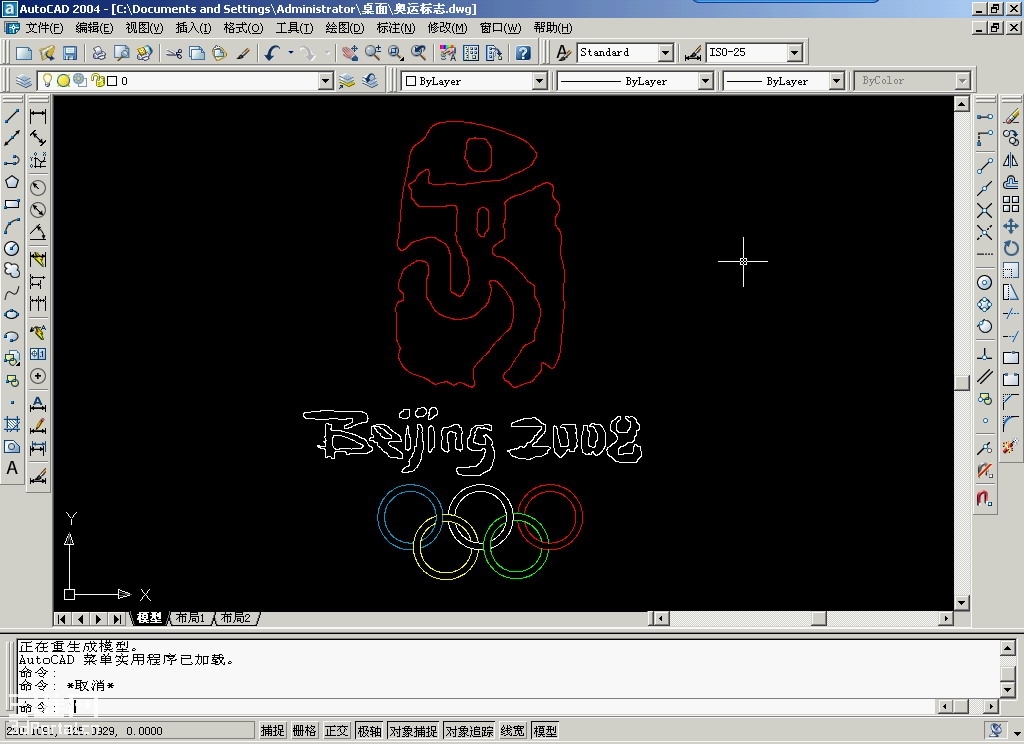Open the Undo history dropdown arrow
This screenshot has height=744, width=1024.
291,53
